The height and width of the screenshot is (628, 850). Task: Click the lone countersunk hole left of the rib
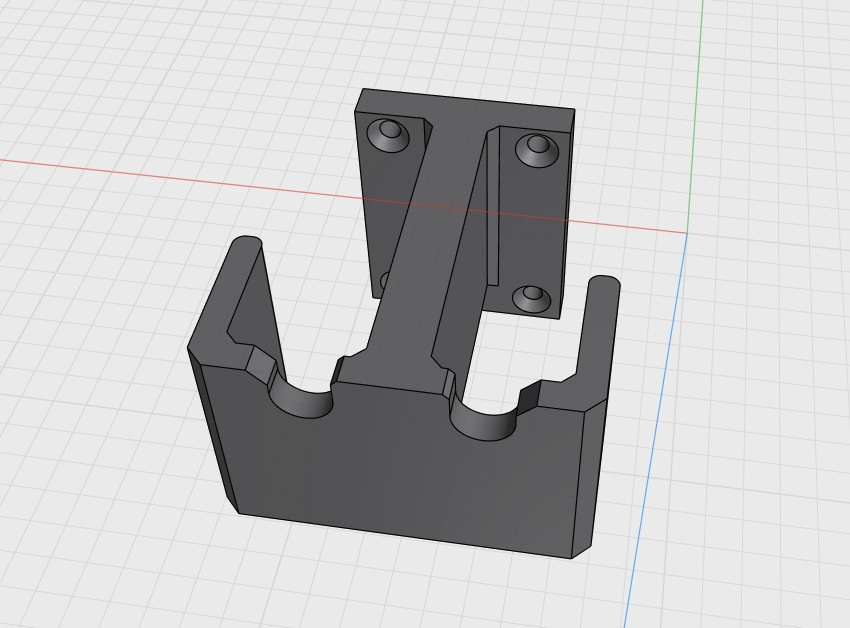[x=389, y=134]
